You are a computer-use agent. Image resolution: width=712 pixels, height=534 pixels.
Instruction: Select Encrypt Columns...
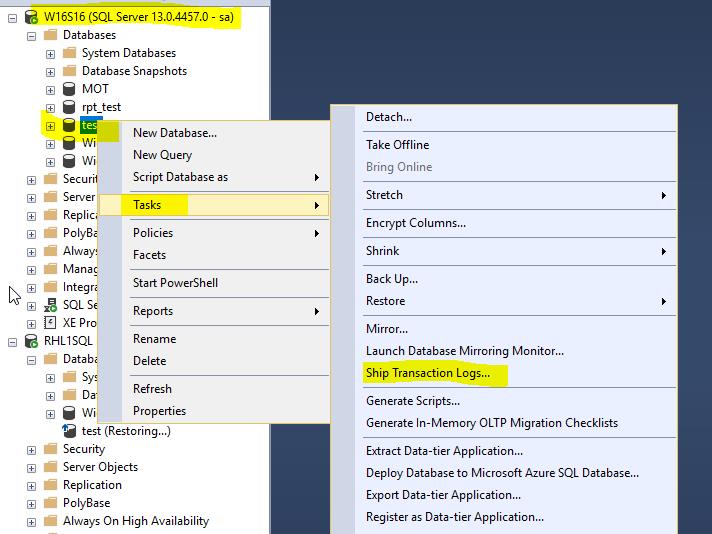pos(504,223)
